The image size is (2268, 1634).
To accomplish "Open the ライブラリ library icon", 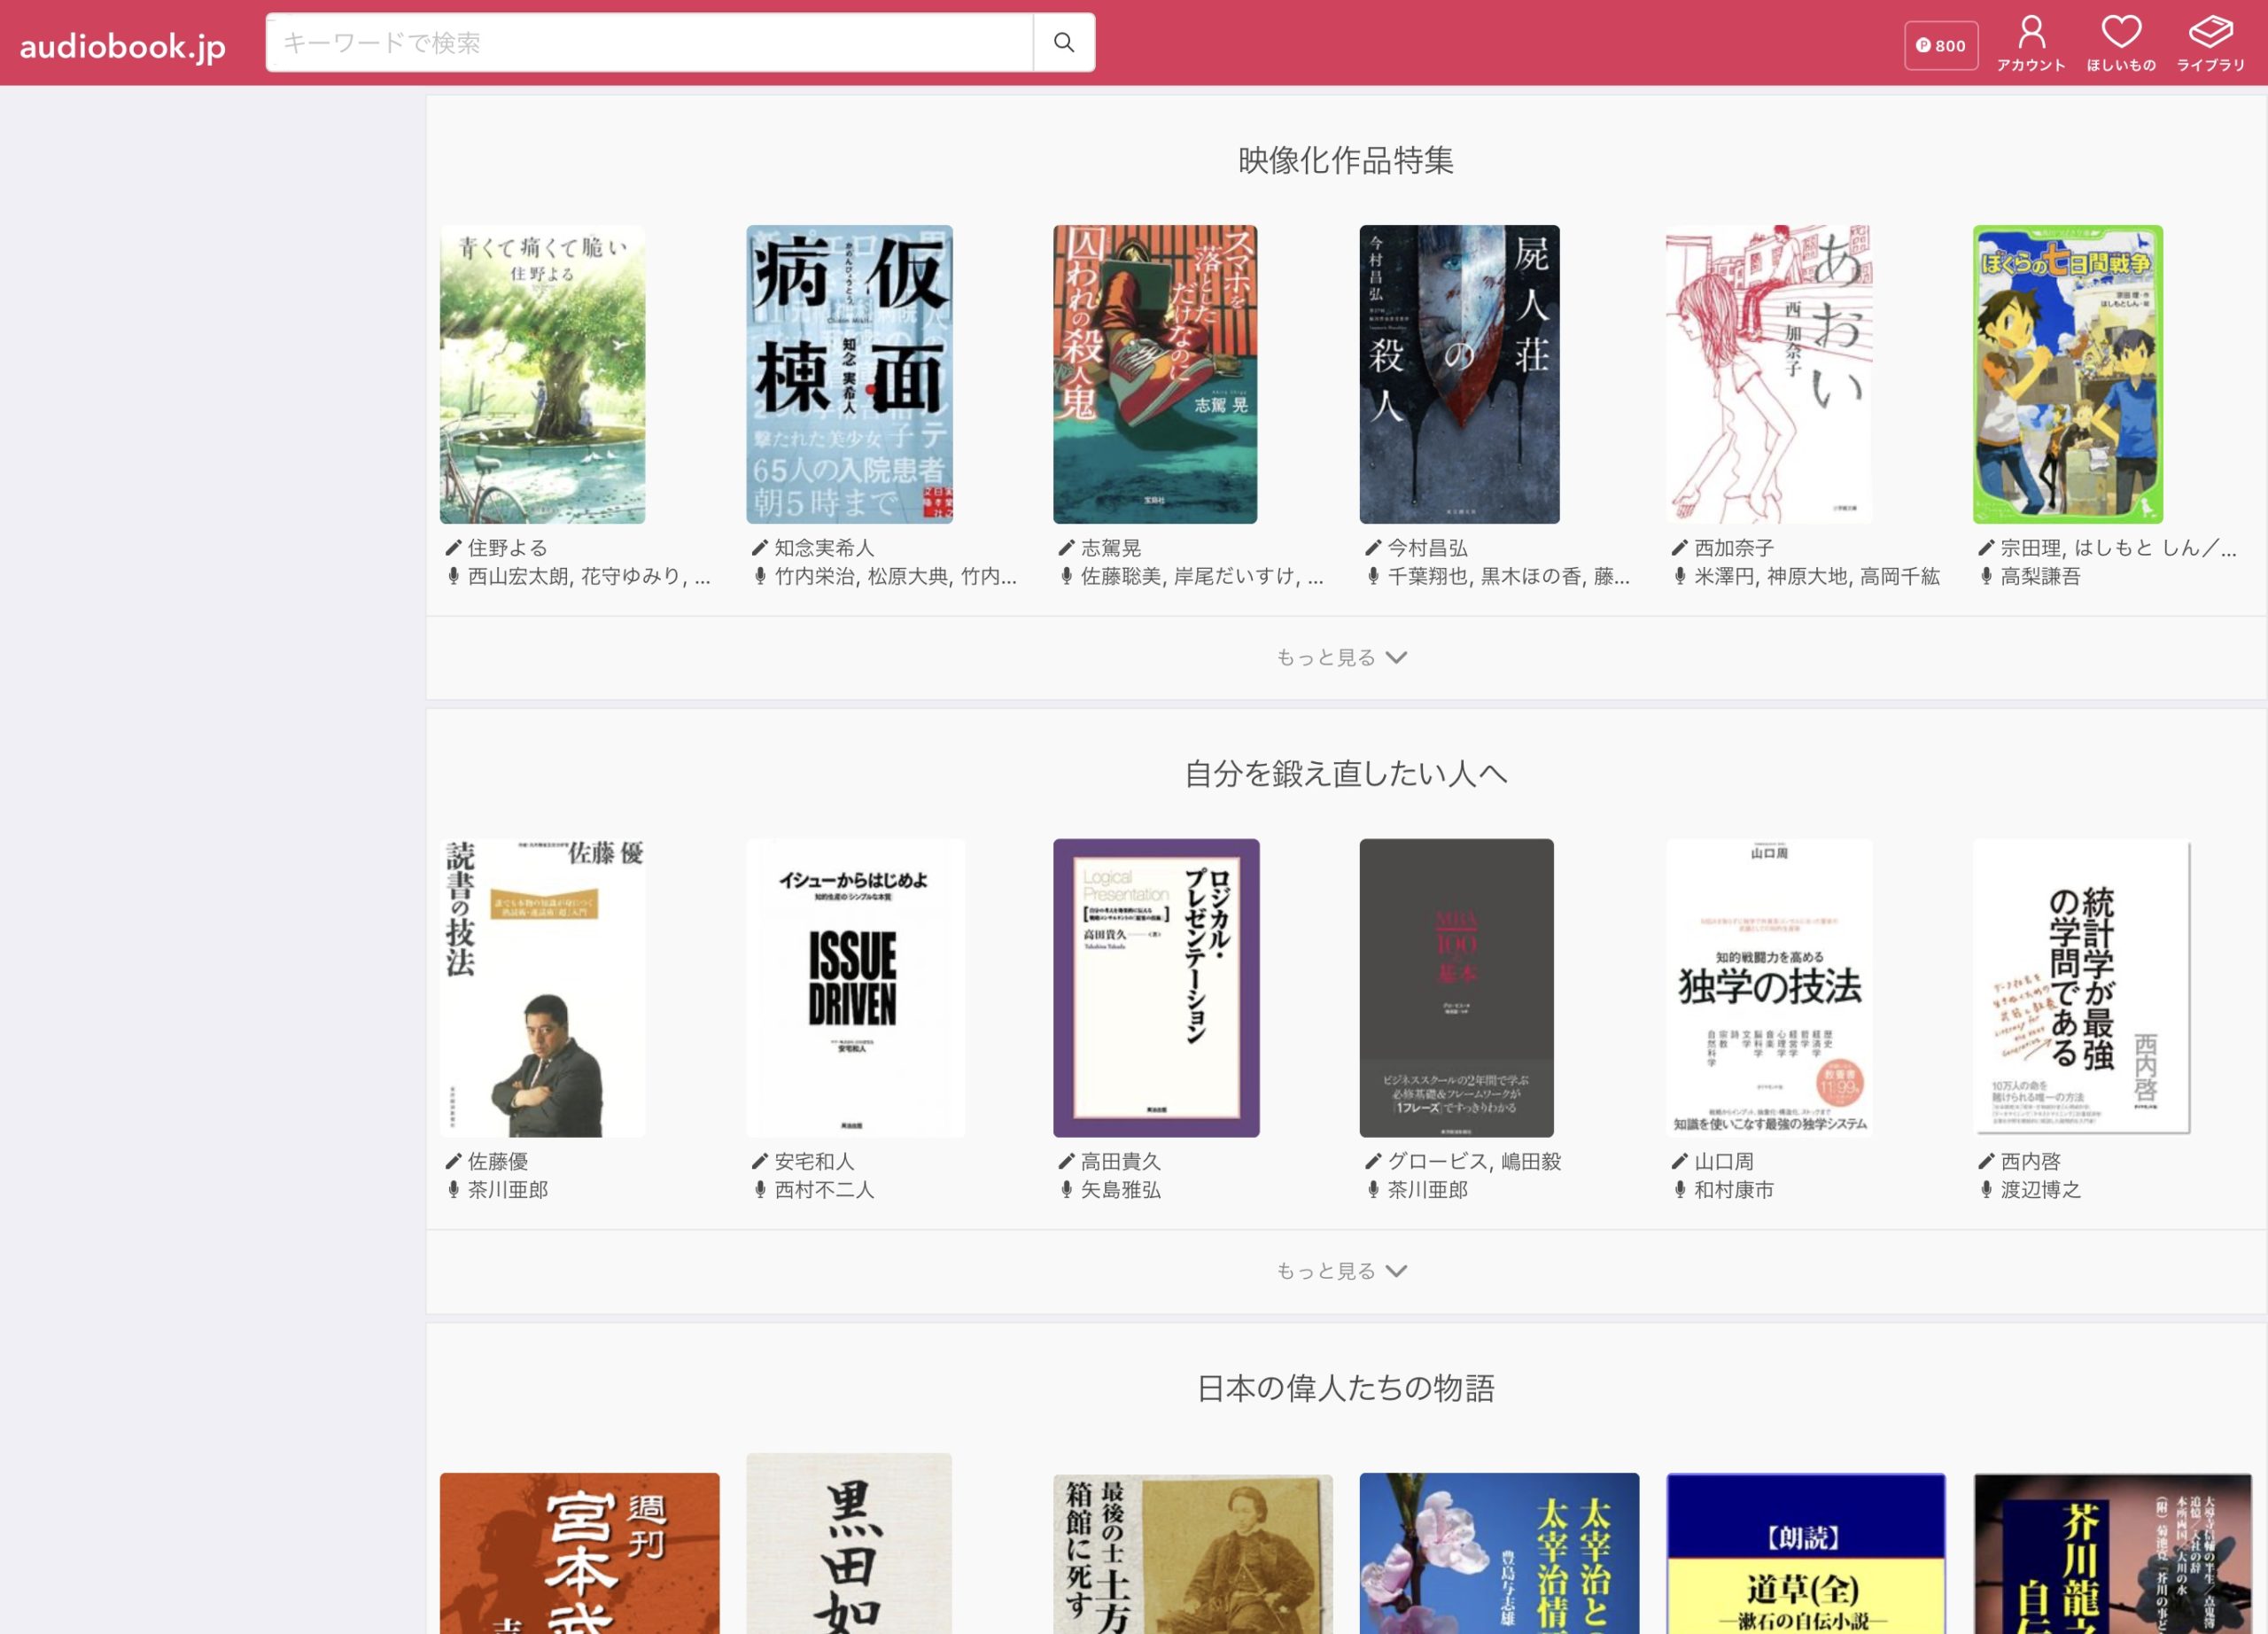I will tap(2211, 44).
